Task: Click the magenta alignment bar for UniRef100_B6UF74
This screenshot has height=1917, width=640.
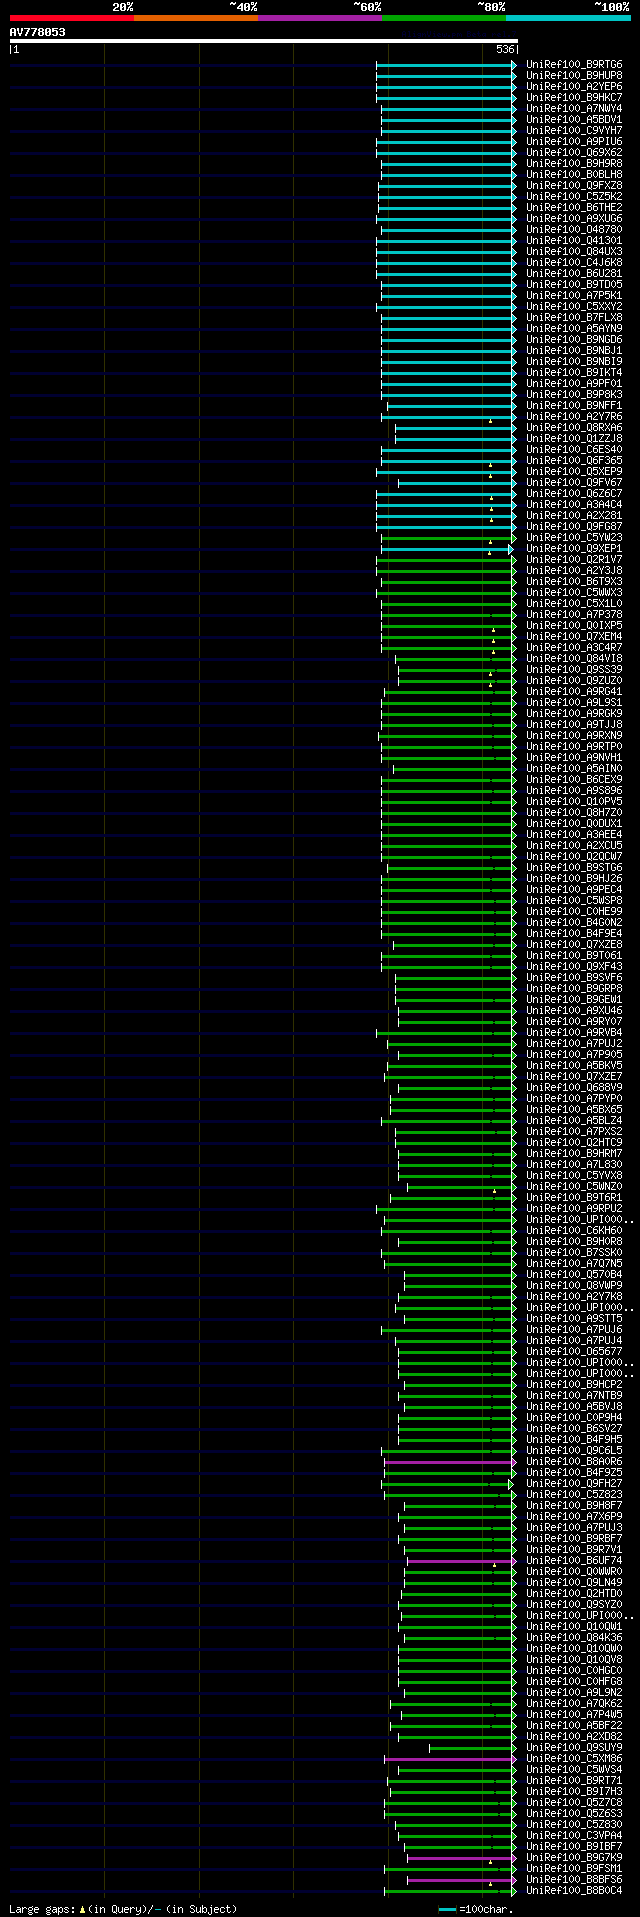Action: (461, 1561)
